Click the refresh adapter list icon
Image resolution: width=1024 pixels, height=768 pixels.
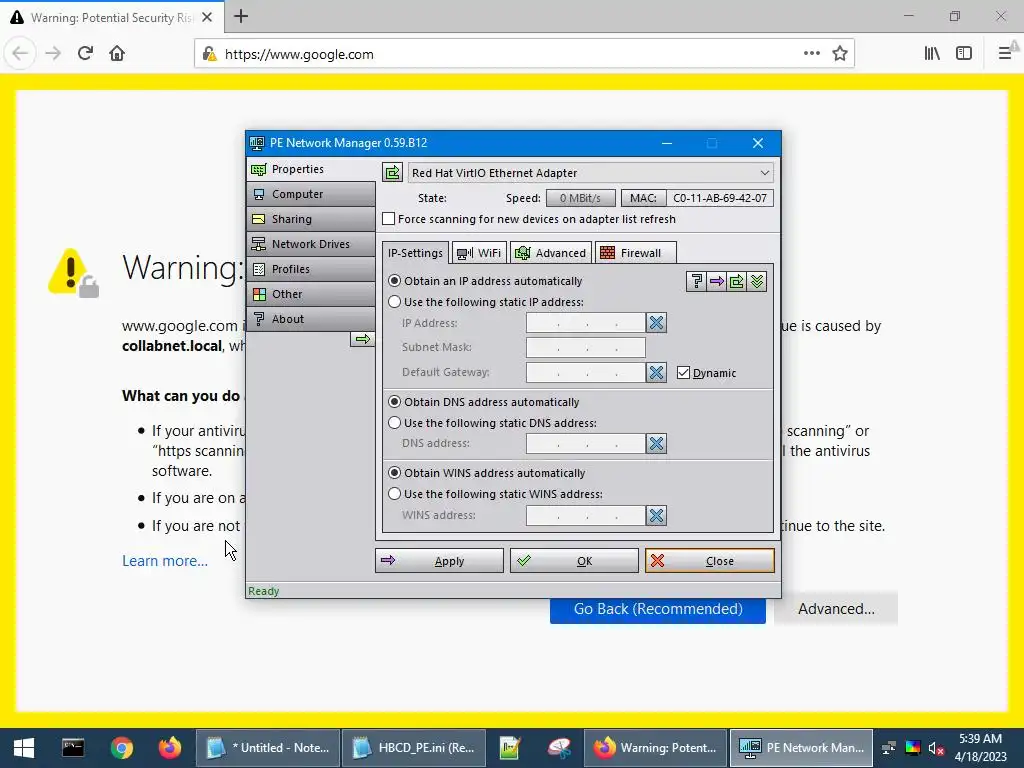392,172
